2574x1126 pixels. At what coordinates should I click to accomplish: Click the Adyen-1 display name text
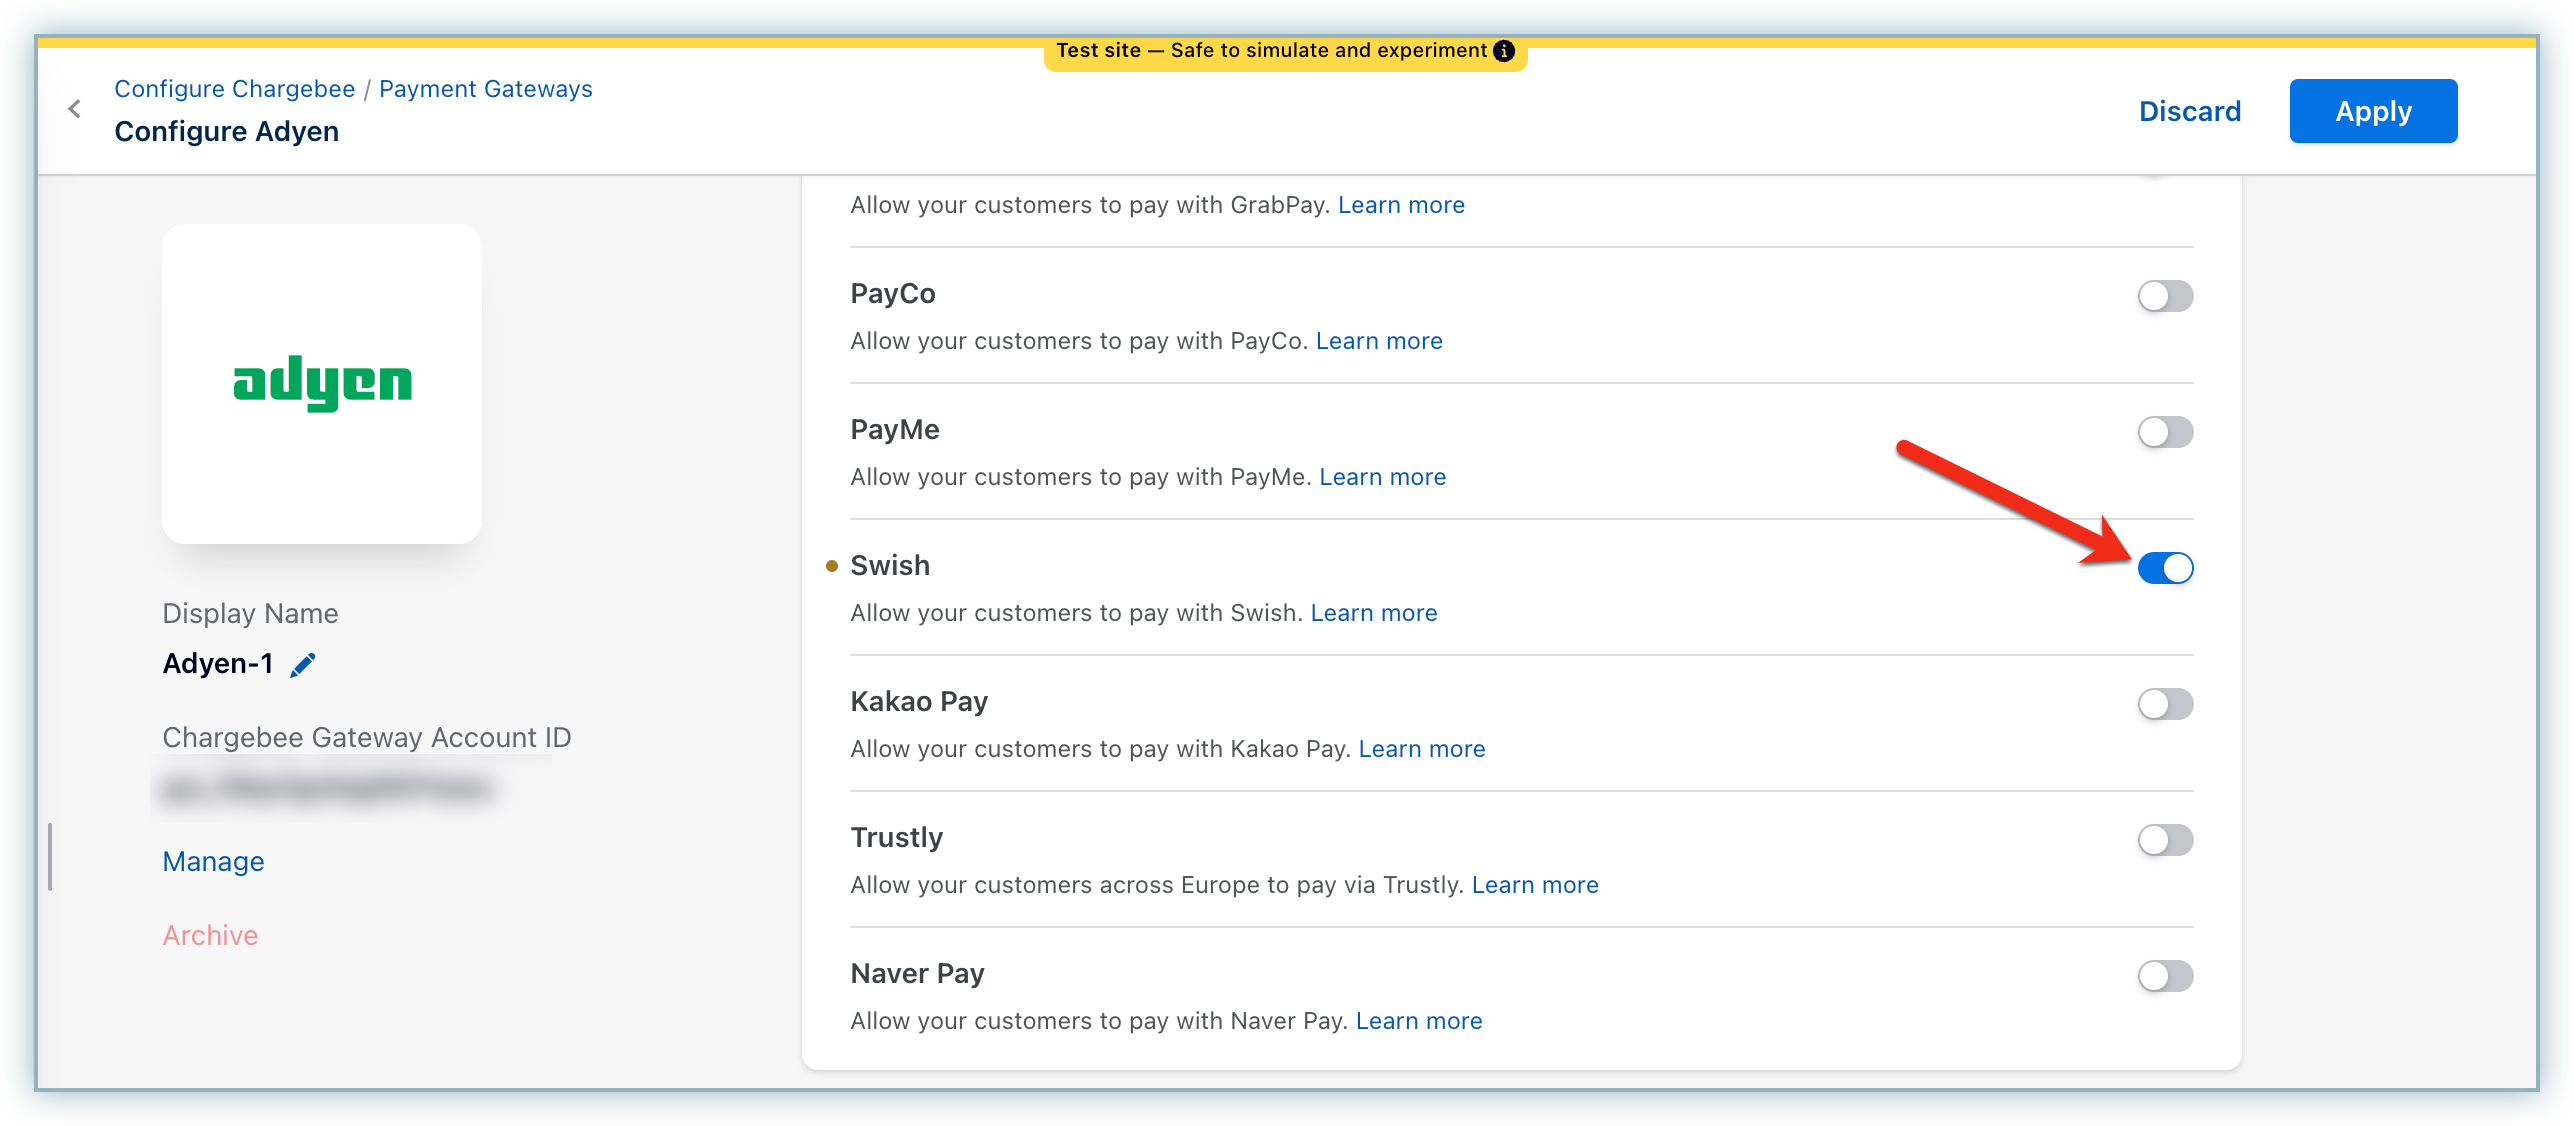click(x=217, y=664)
